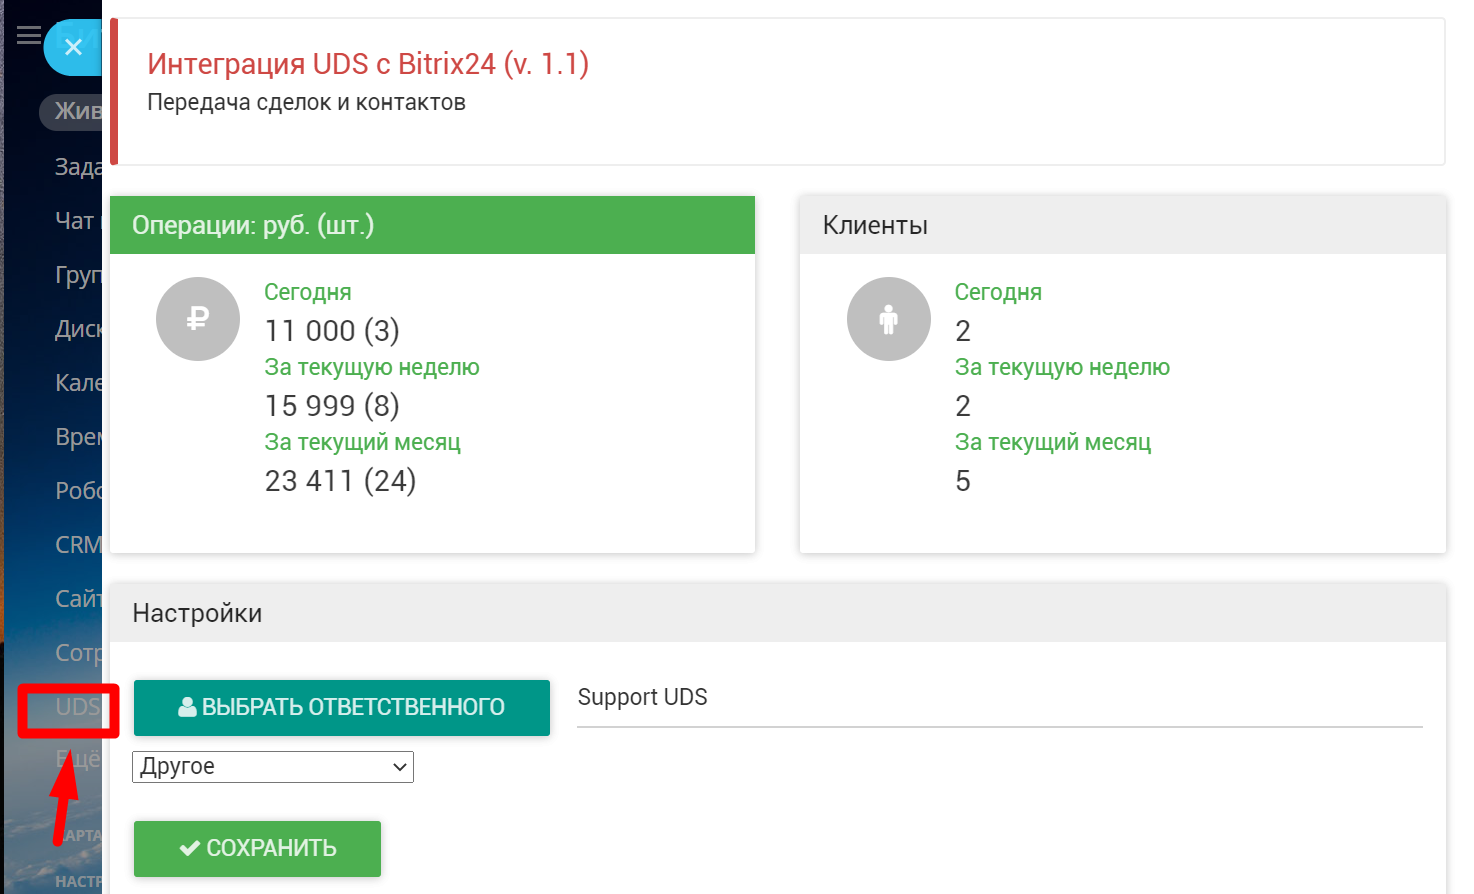Select the highlighted "Жив…" sidebar item
1474x894 pixels.
pyautogui.click(x=76, y=112)
